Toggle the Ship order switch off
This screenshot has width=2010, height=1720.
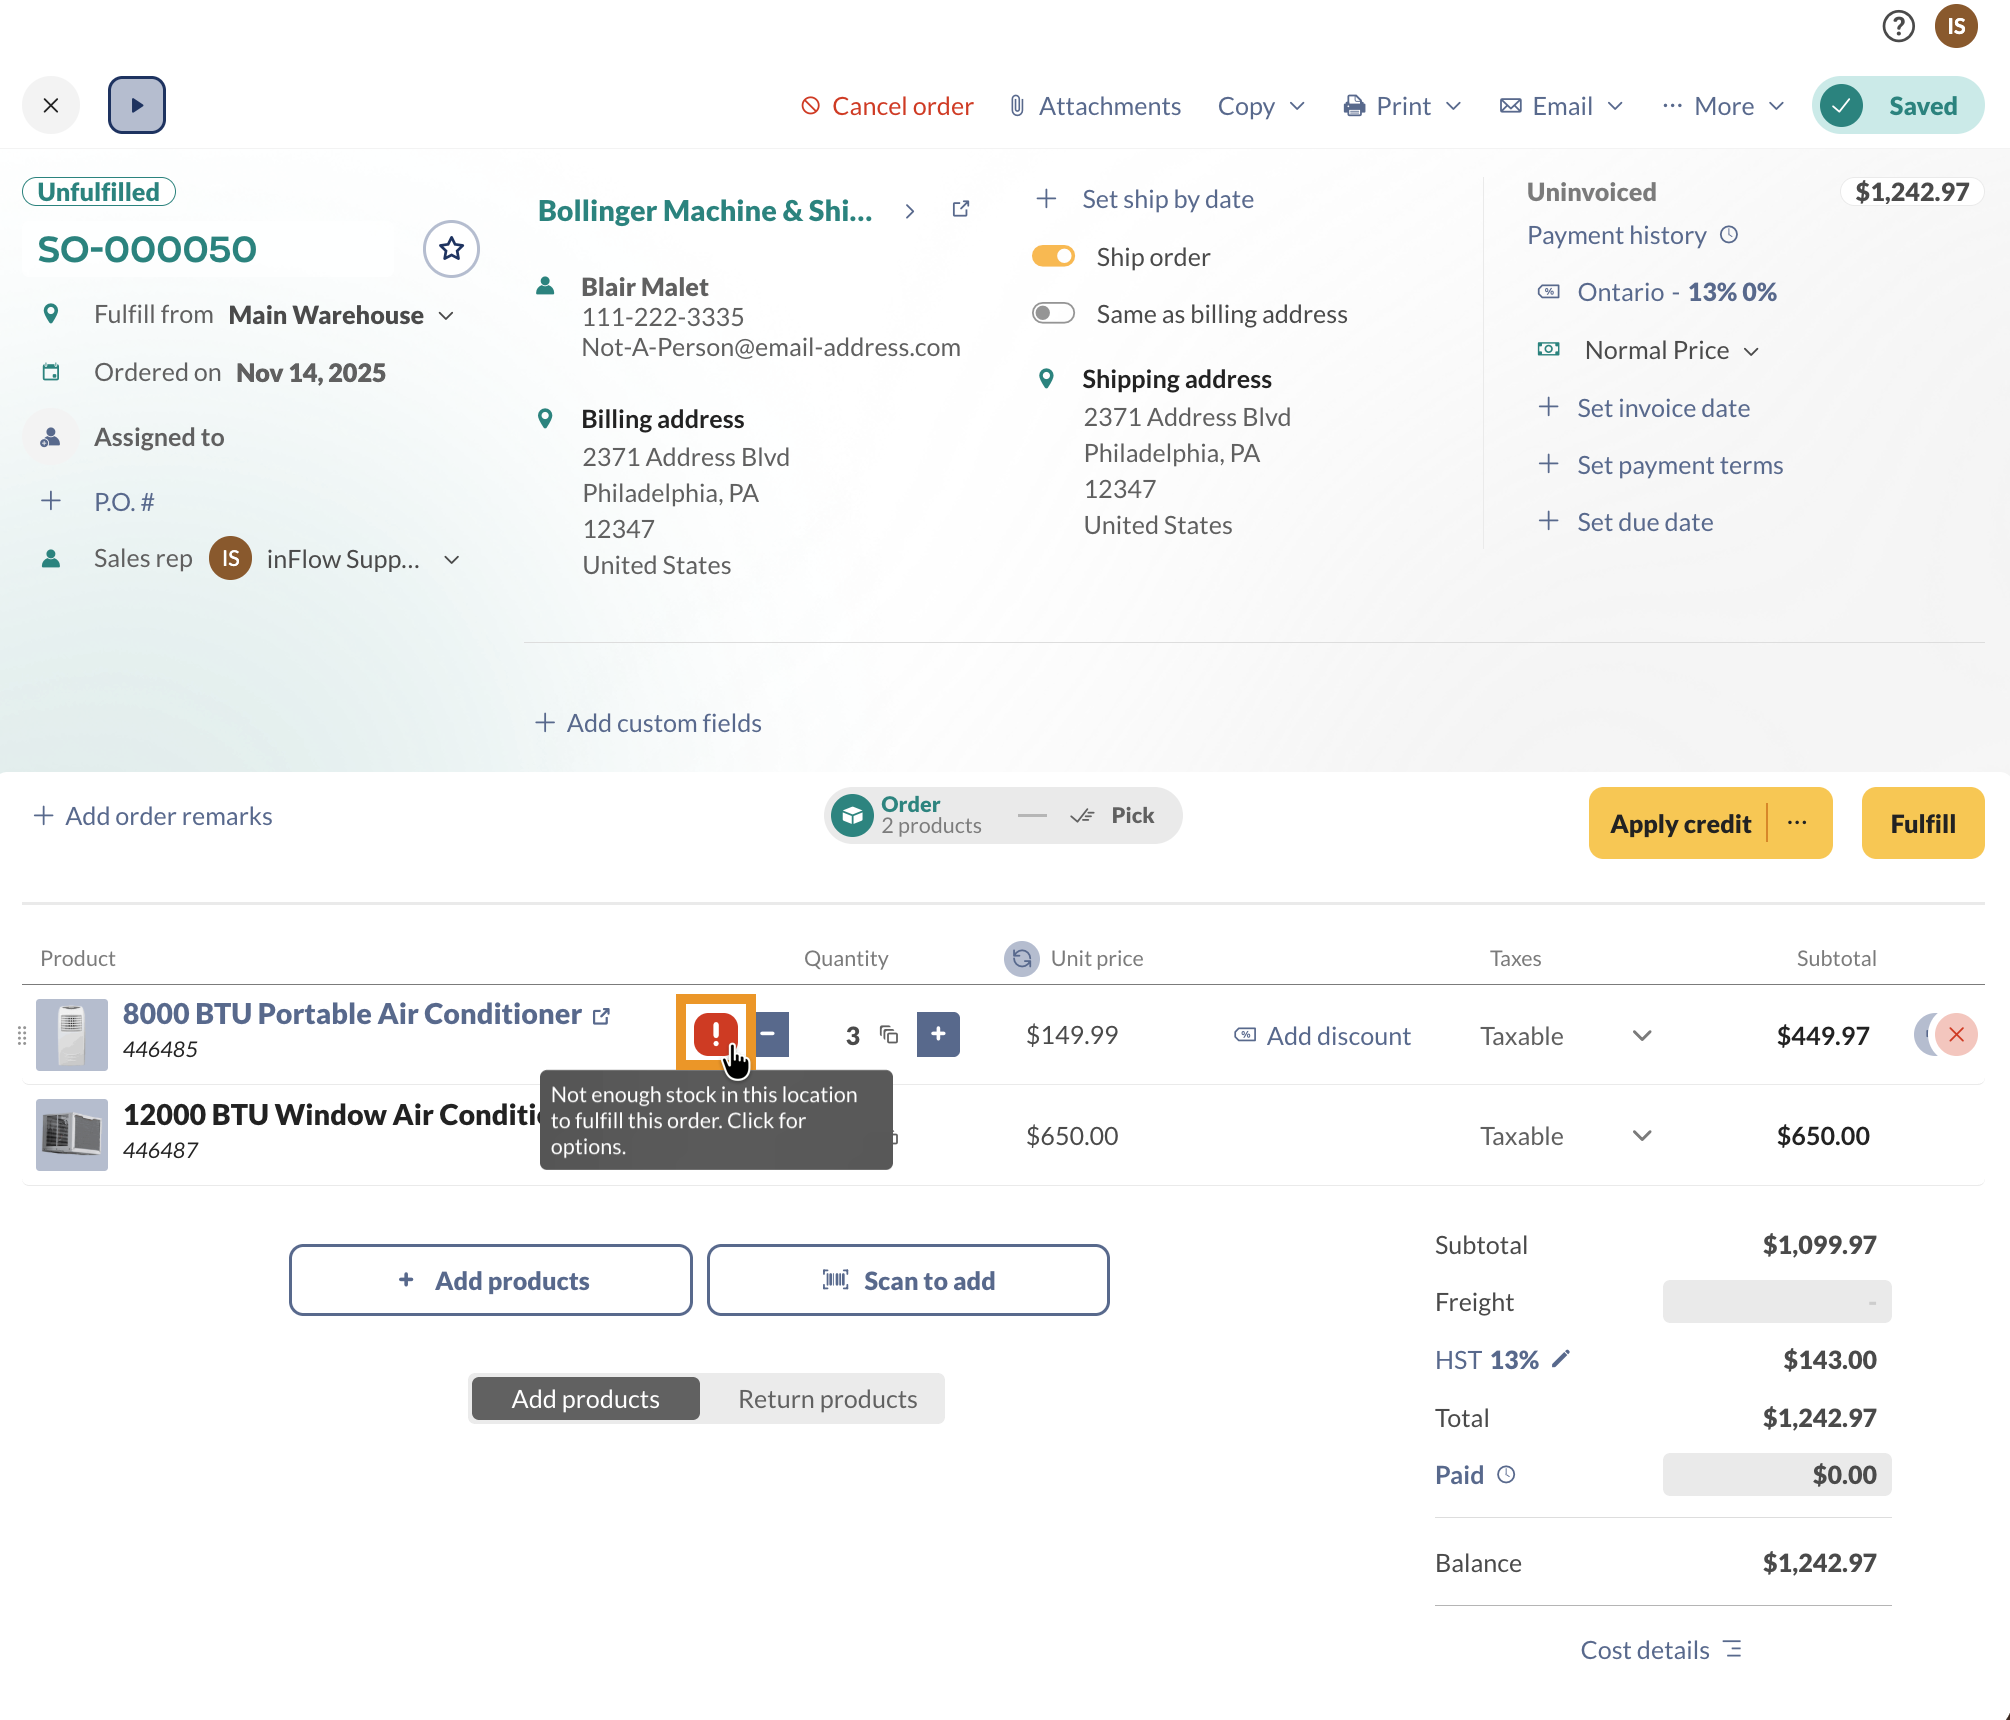click(x=1053, y=257)
